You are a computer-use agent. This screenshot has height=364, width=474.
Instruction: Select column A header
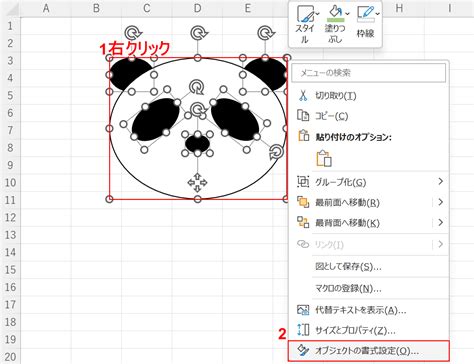click(x=46, y=8)
